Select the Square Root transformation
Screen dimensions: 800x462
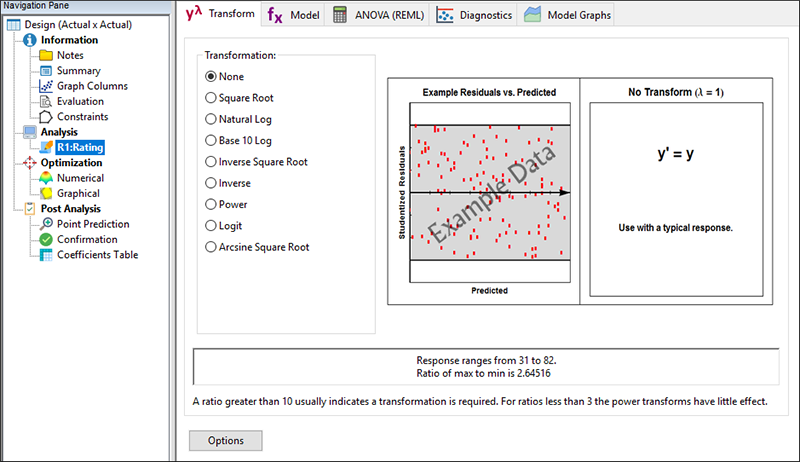pyautogui.click(x=210, y=98)
